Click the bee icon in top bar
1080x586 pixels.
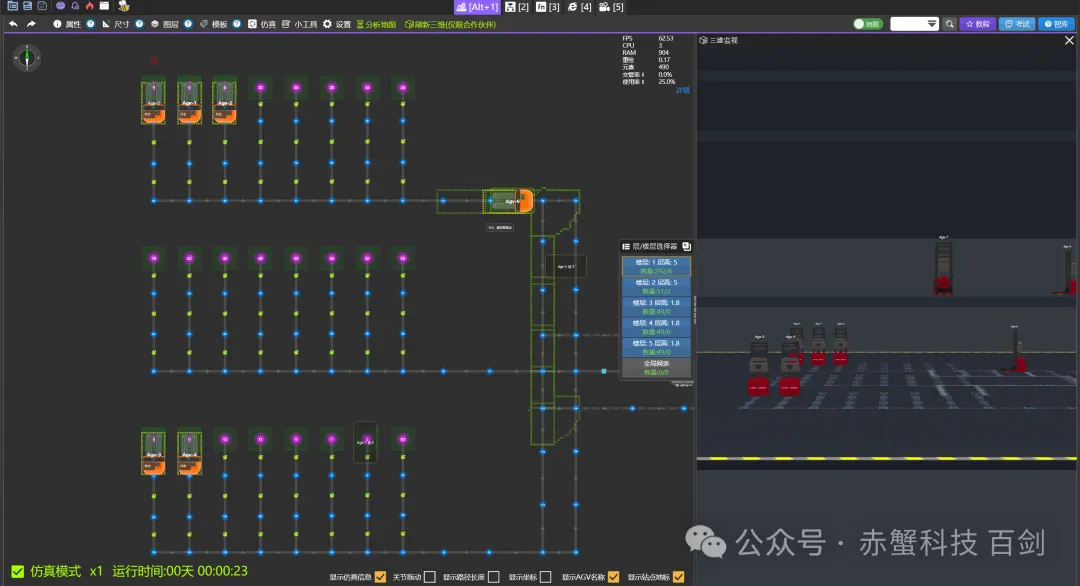(123, 6)
